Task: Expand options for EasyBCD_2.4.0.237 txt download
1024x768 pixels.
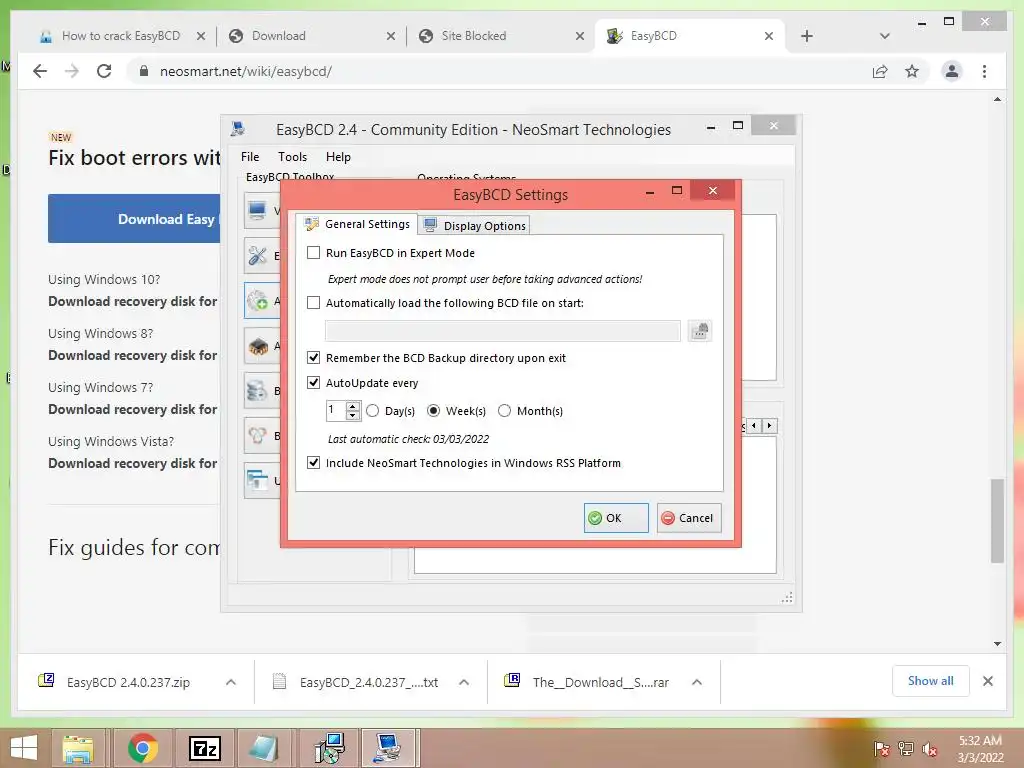Action: [x=464, y=682]
